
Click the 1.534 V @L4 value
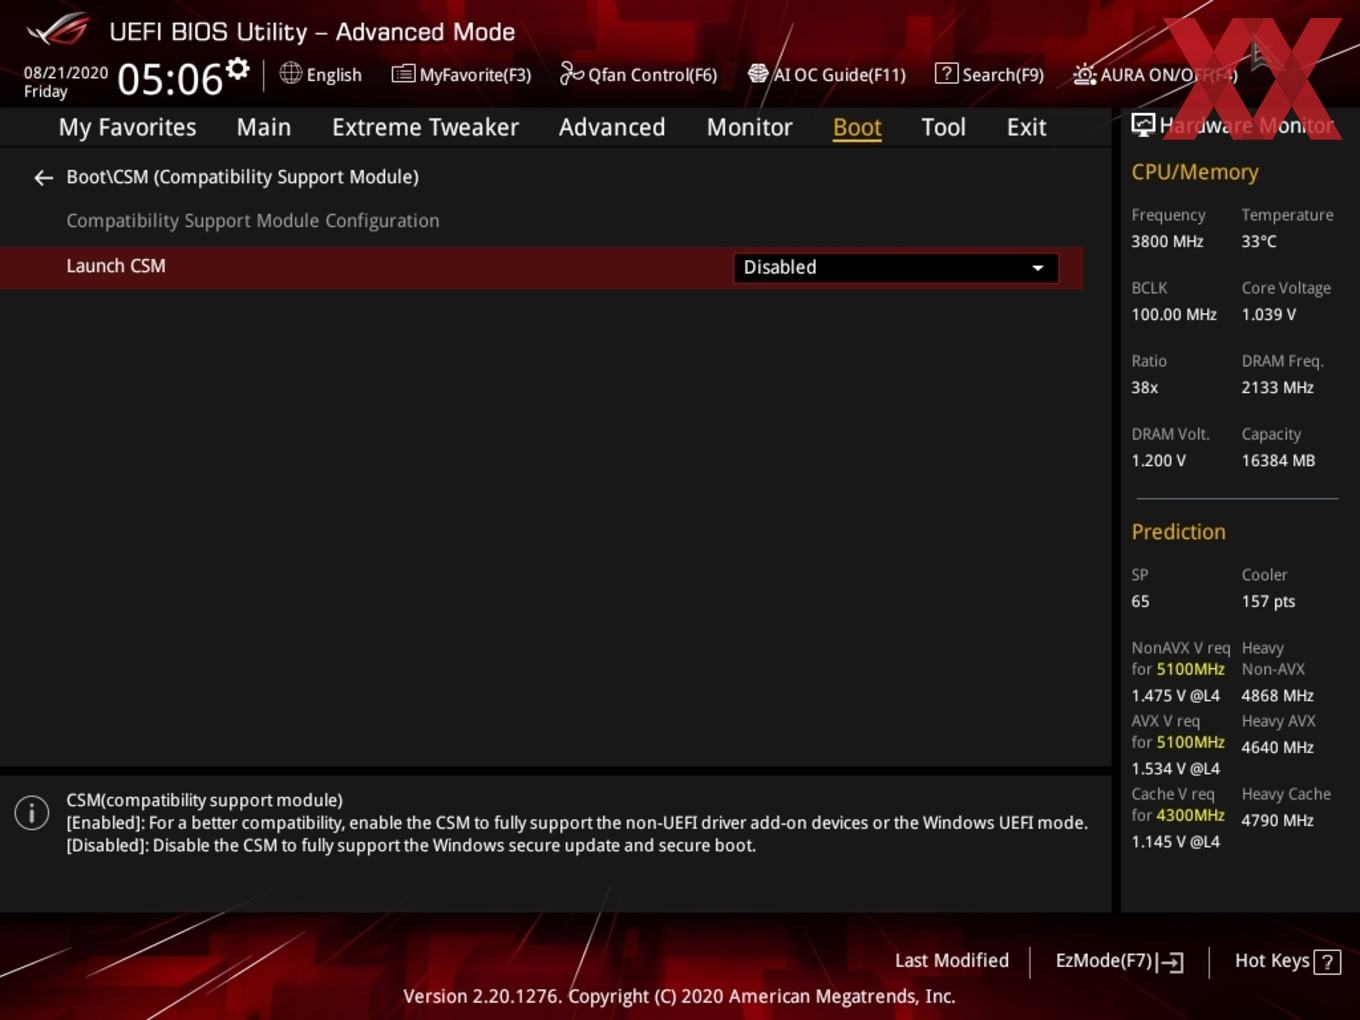pos(1175,768)
